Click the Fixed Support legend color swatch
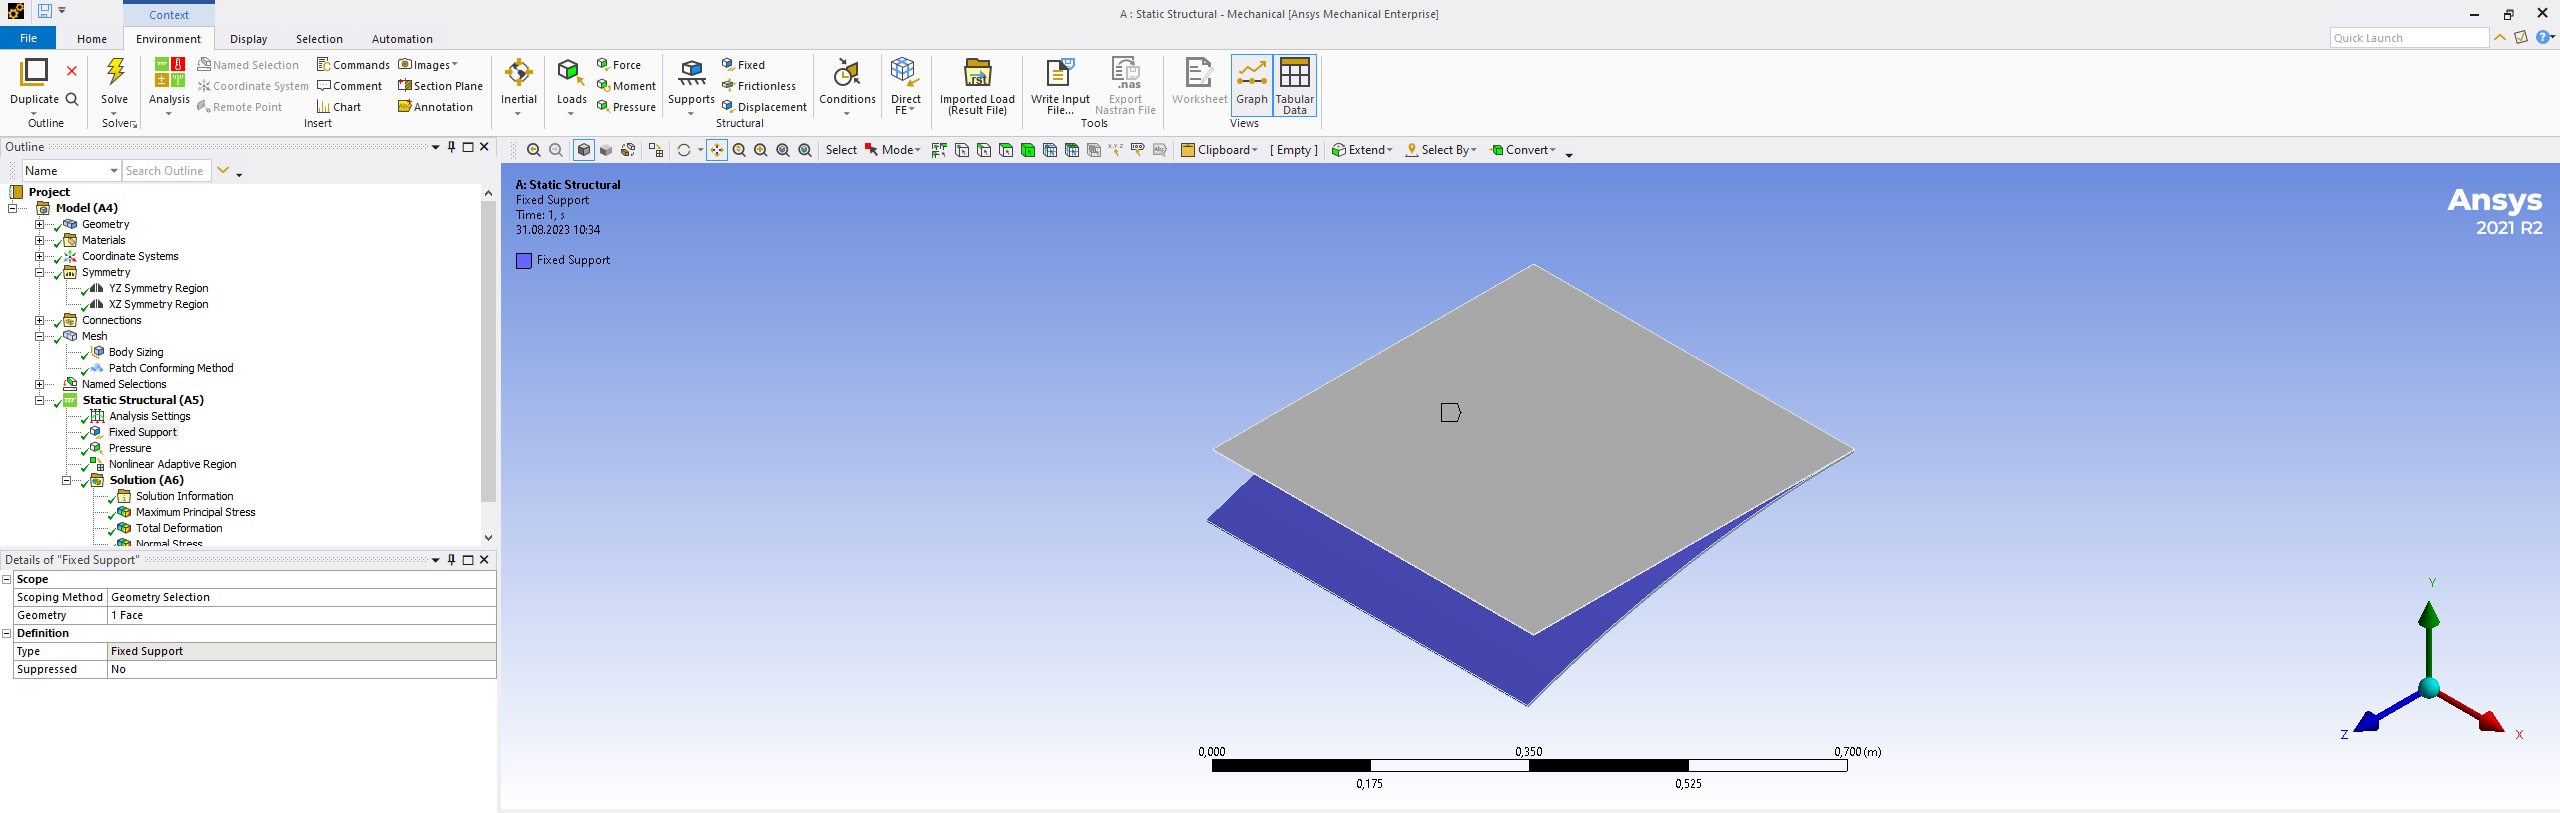Screen dimensions: 2560x813 point(524,261)
